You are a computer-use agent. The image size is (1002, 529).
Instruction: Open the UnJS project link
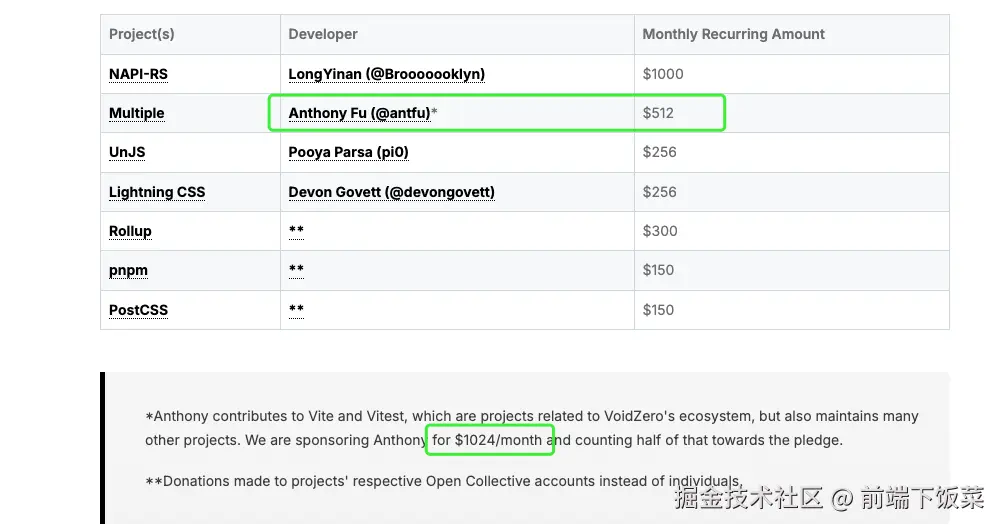(x=127, y=152)
